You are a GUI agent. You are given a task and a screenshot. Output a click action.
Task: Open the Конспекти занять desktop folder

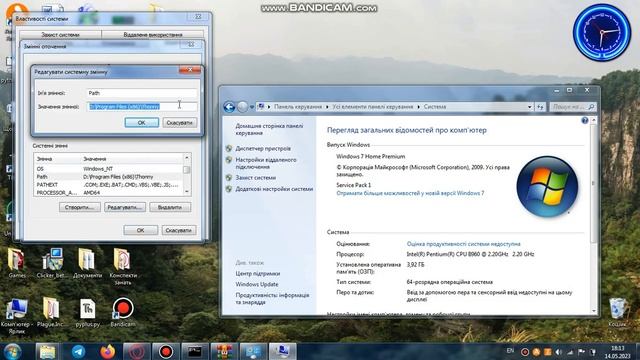(122, 266)
